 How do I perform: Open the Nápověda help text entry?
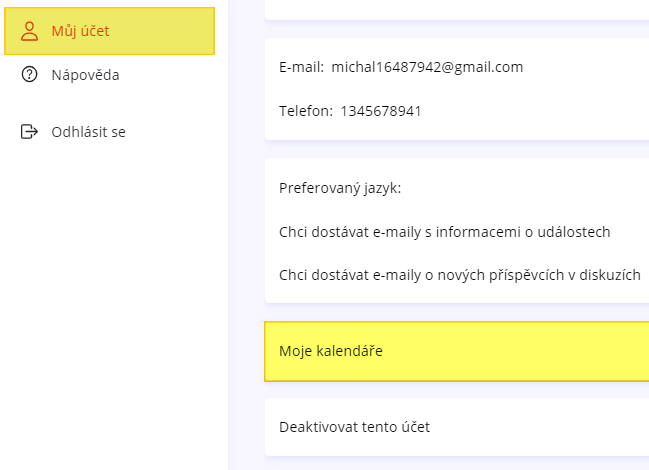[85, 75]
